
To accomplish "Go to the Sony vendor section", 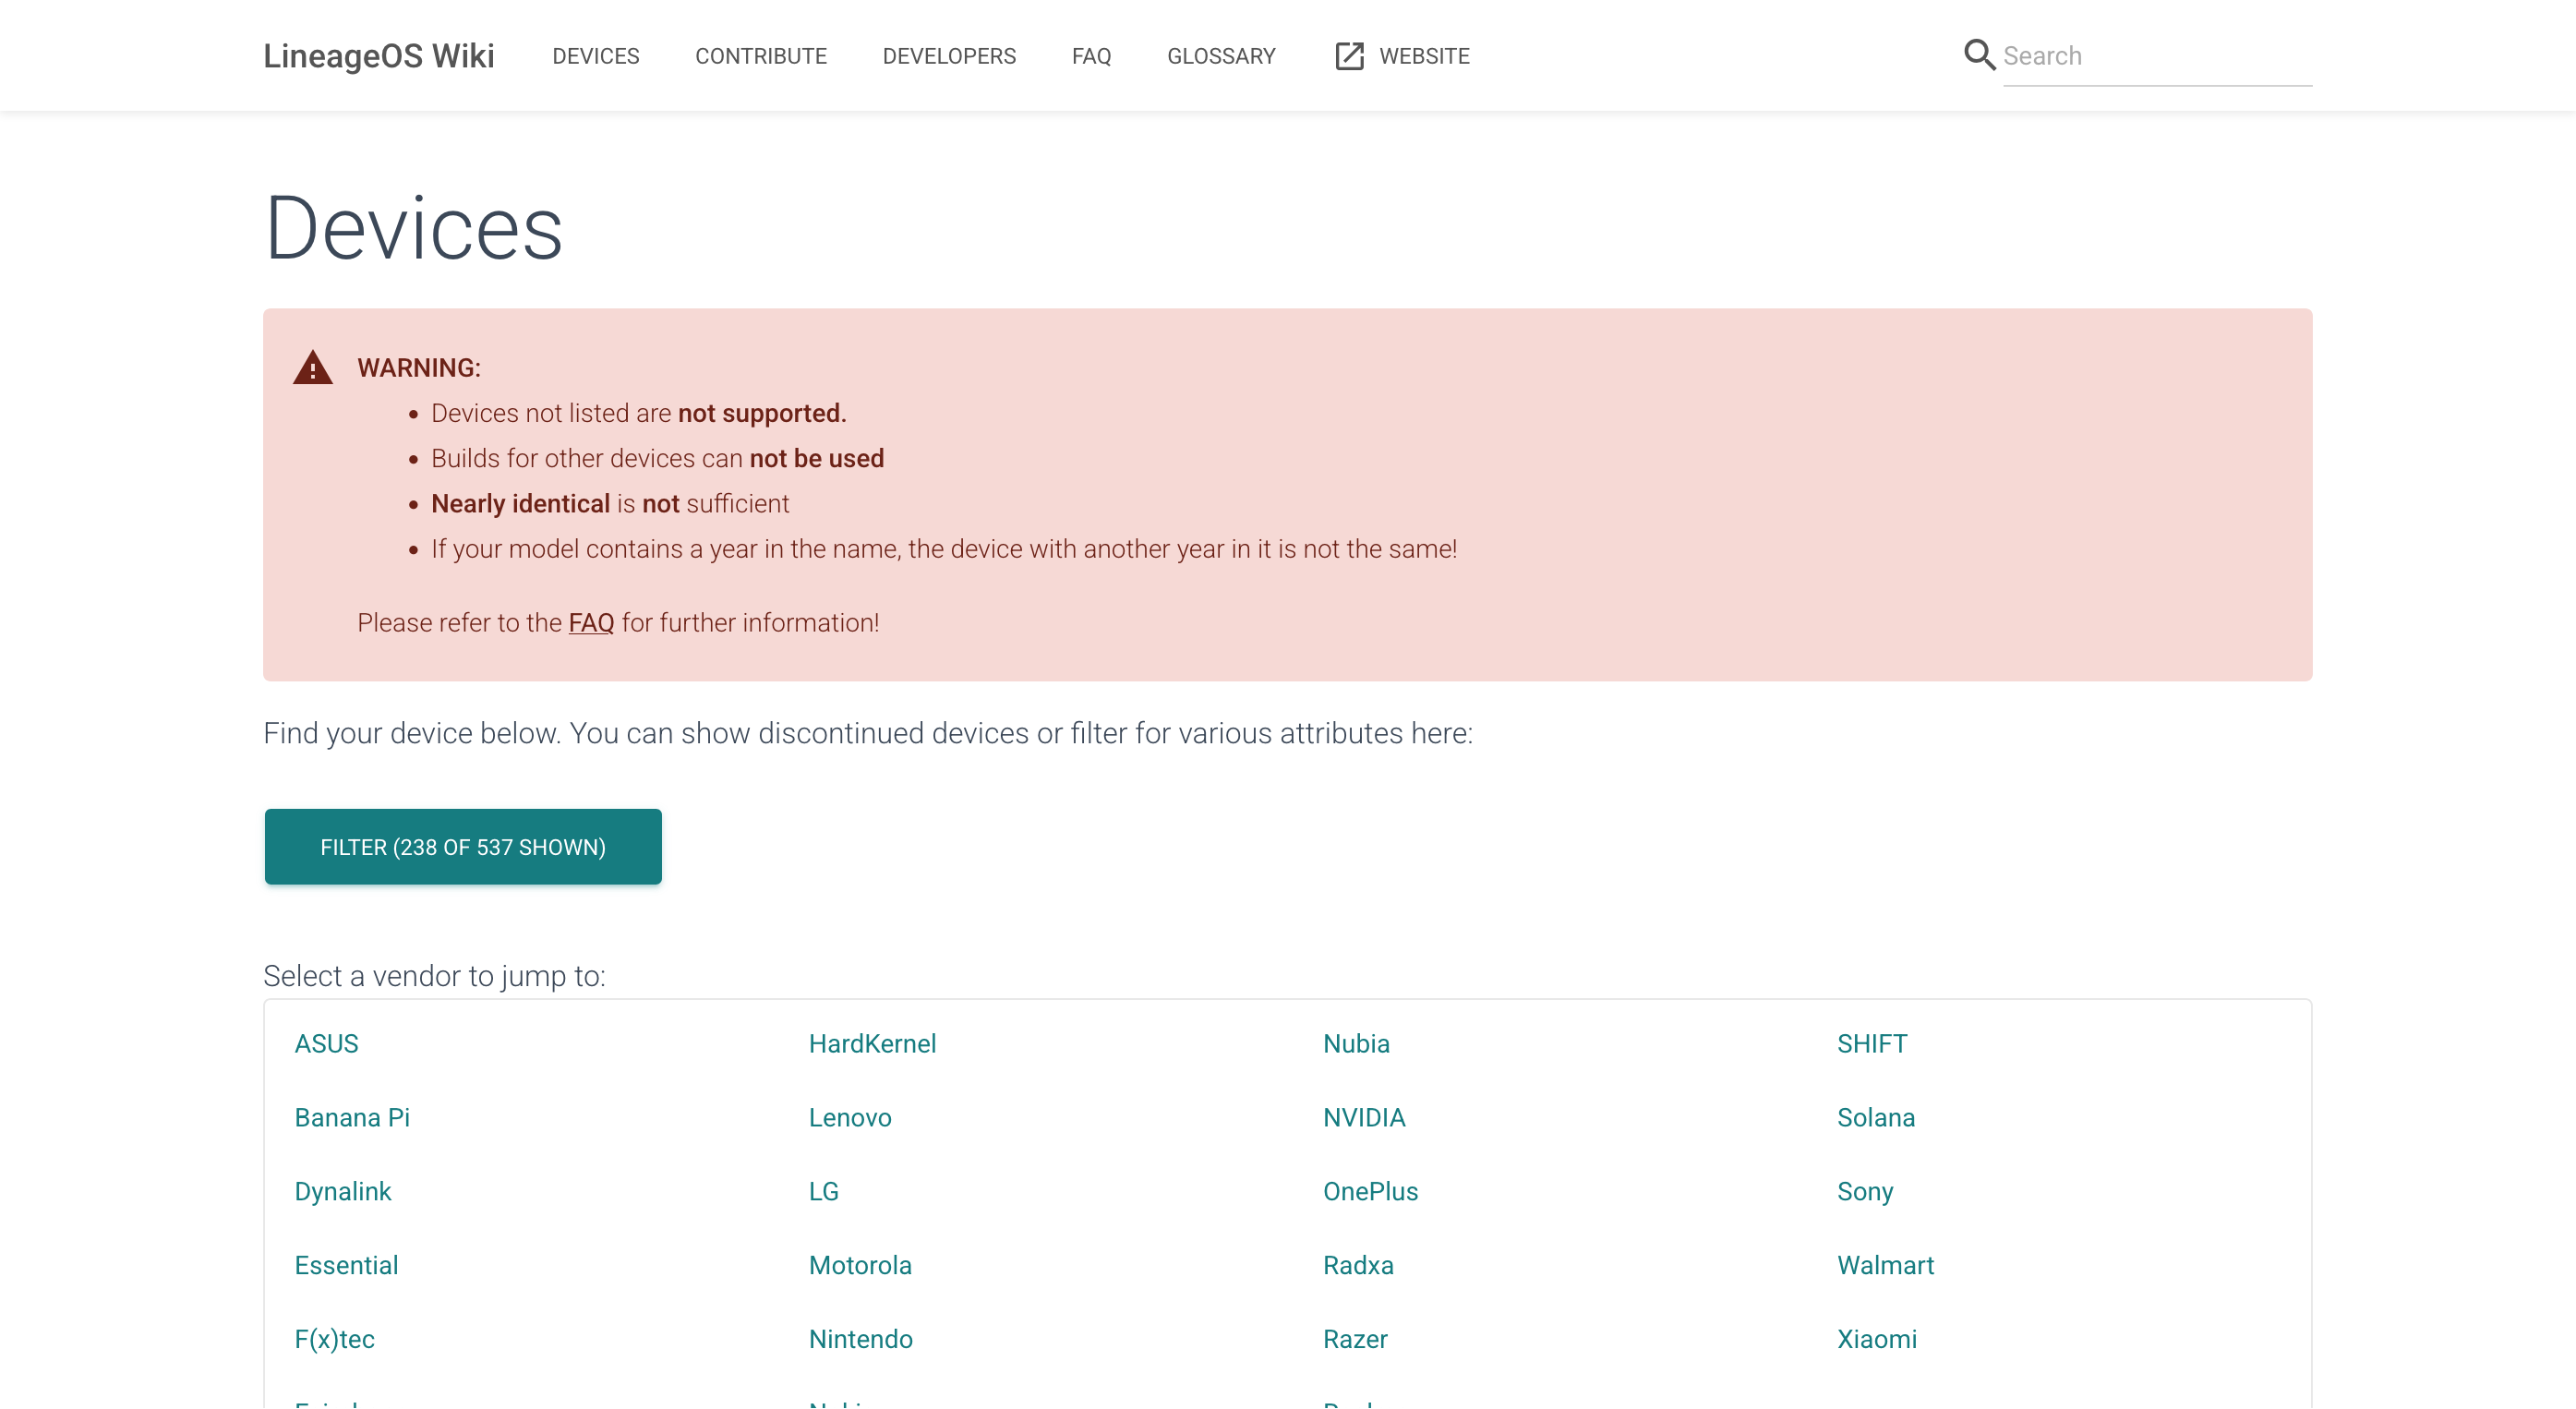I will pyautogui.click(x=1865, y=1191).
